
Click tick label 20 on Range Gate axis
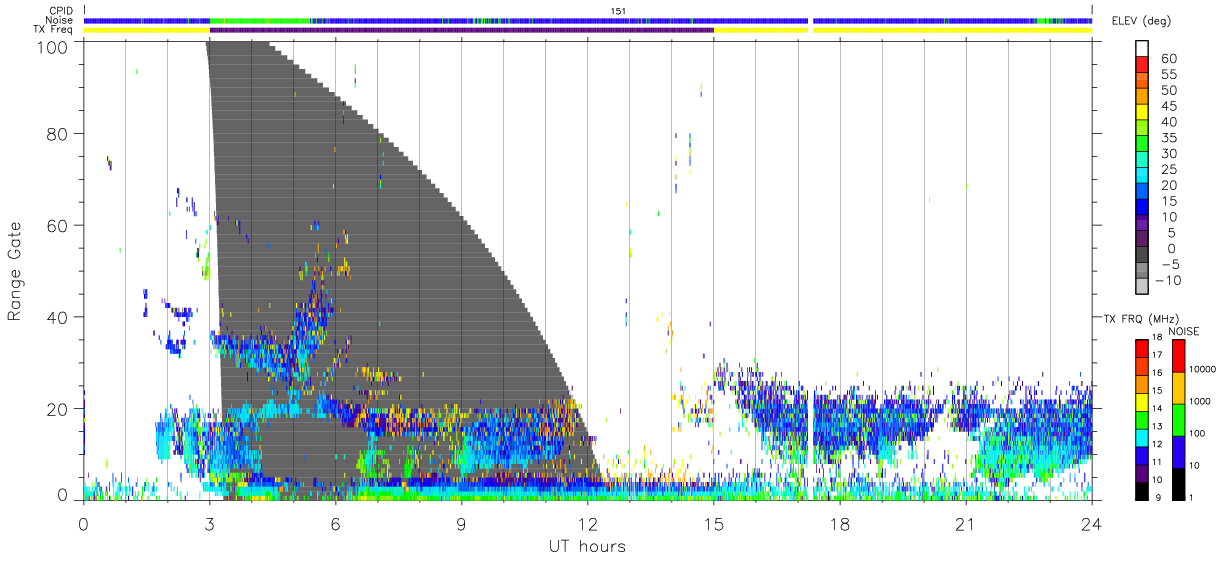(x=58, y=409)
